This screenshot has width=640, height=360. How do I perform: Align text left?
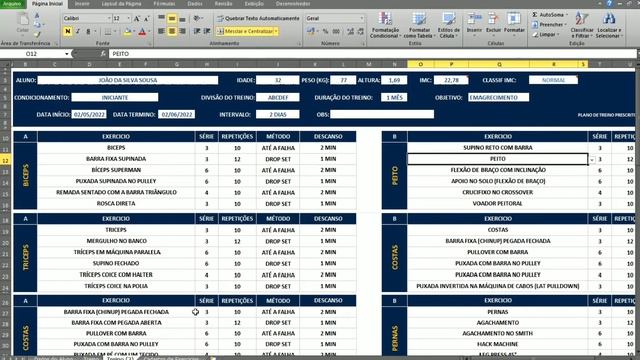tap(162, 31)
